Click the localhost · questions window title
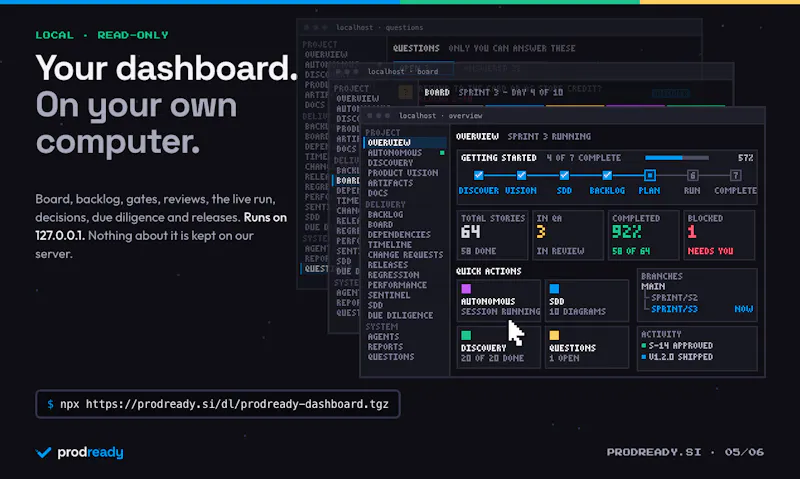This screenshot has height=479, width=800. pyautogui.click(x=379, y=28)
